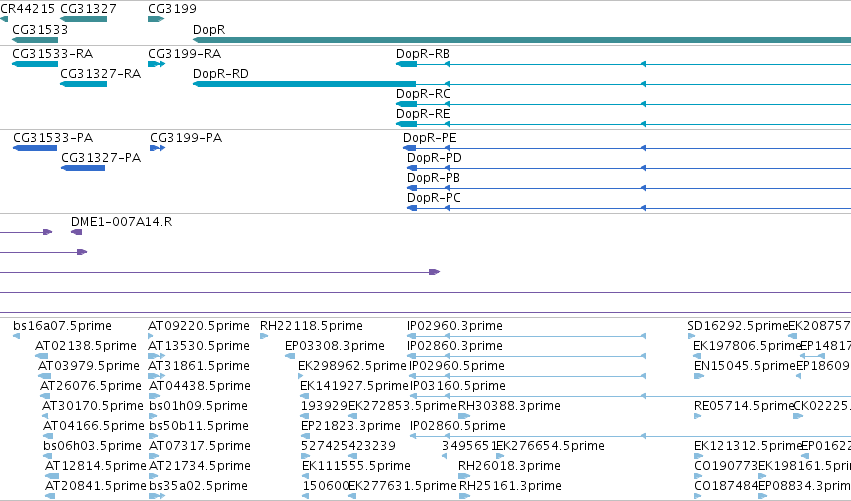Click the IP02960.3prime EST label
The height and width of the screenshot is (501, 851).
(455, 326)
